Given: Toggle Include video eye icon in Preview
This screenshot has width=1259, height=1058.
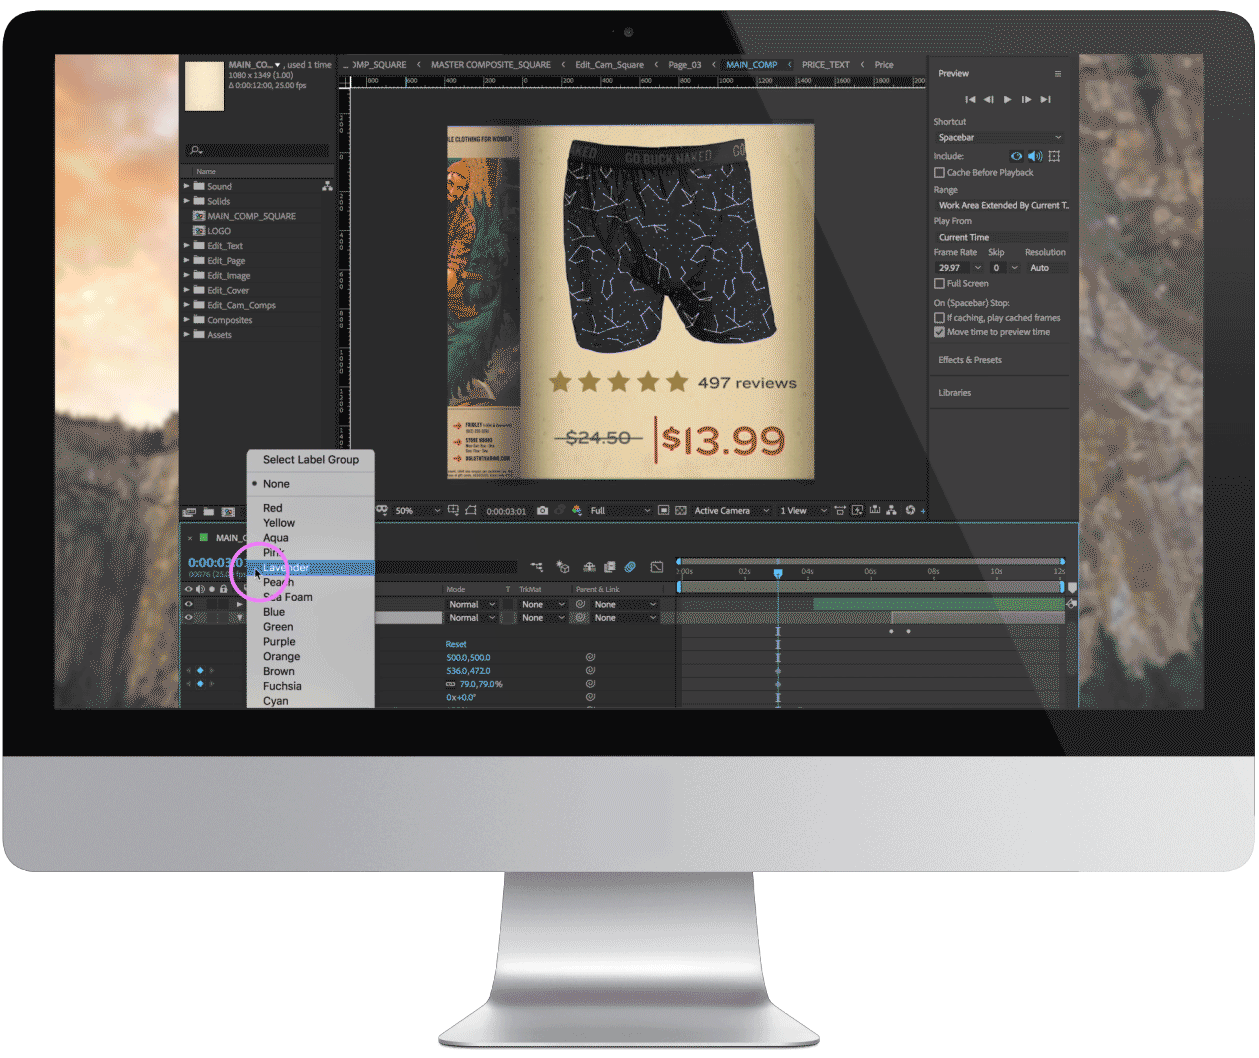Looking at the screenshot, I should click(x=1016, y=156).
